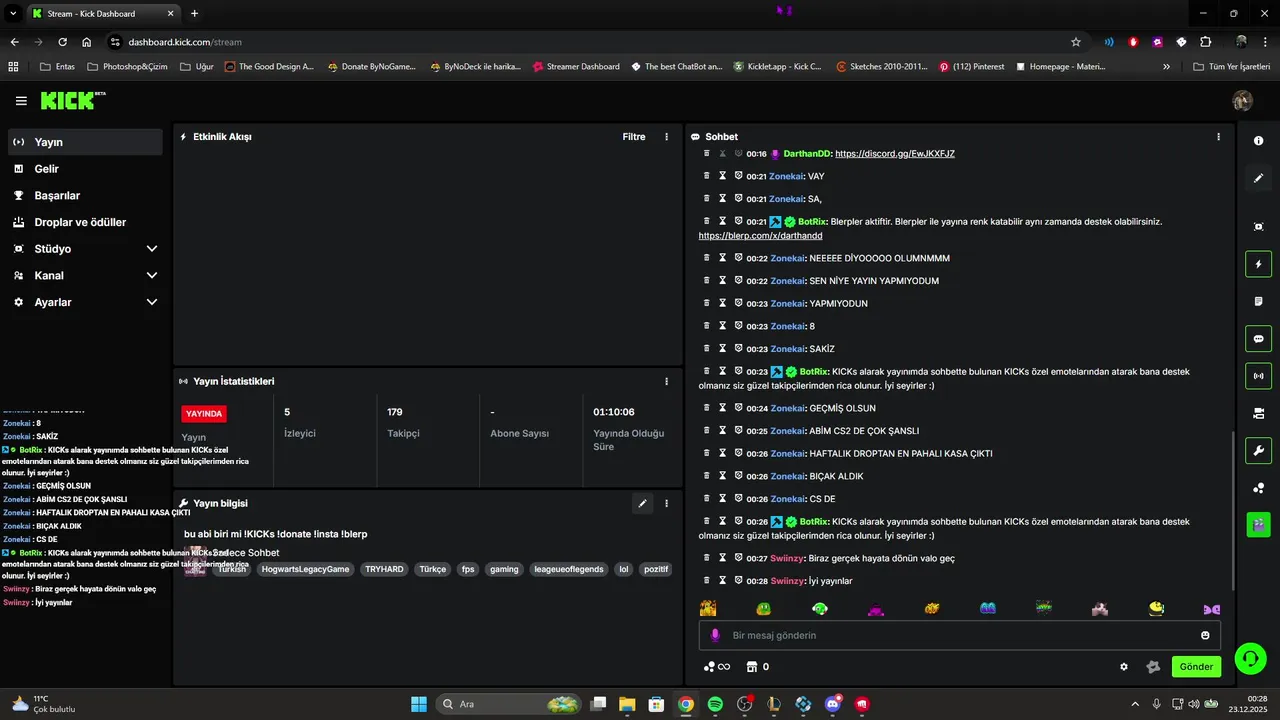Click the screen capture icon in right sidebar
Screen dimensions: 1280x720
point(1258,227)
